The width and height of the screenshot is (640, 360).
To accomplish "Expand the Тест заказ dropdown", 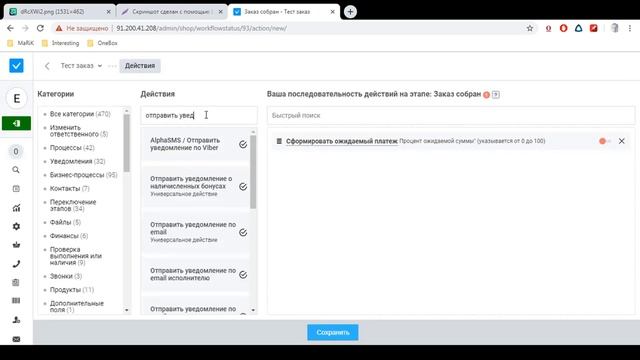I will pos(81,66).
